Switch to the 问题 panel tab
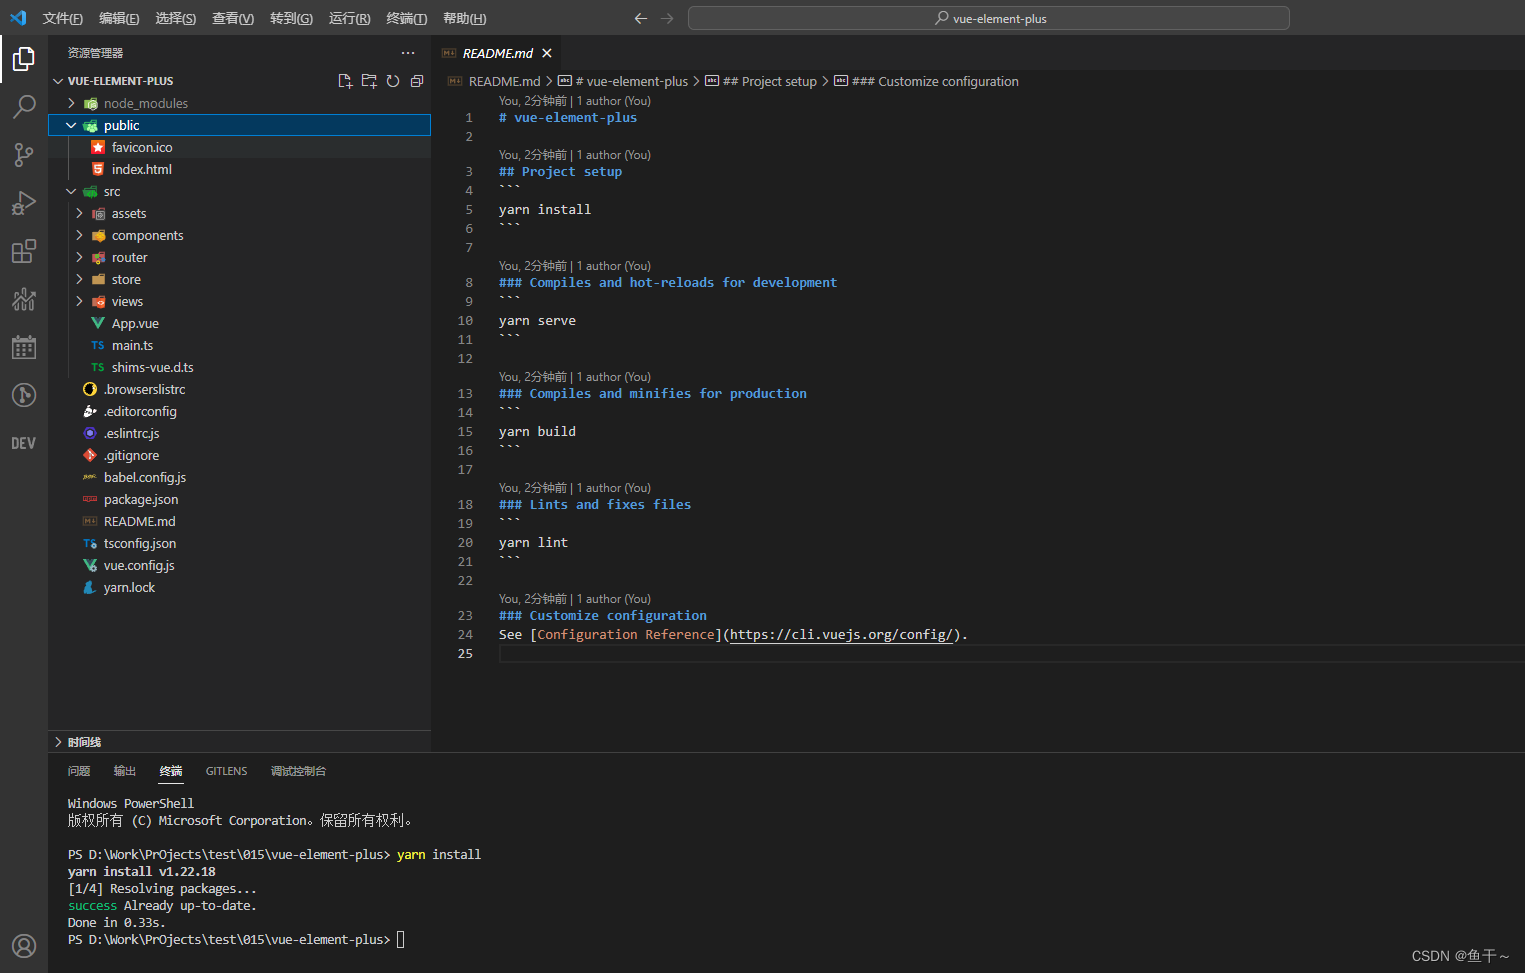This screenshot has width=1525, height=973. coord(79,771)
